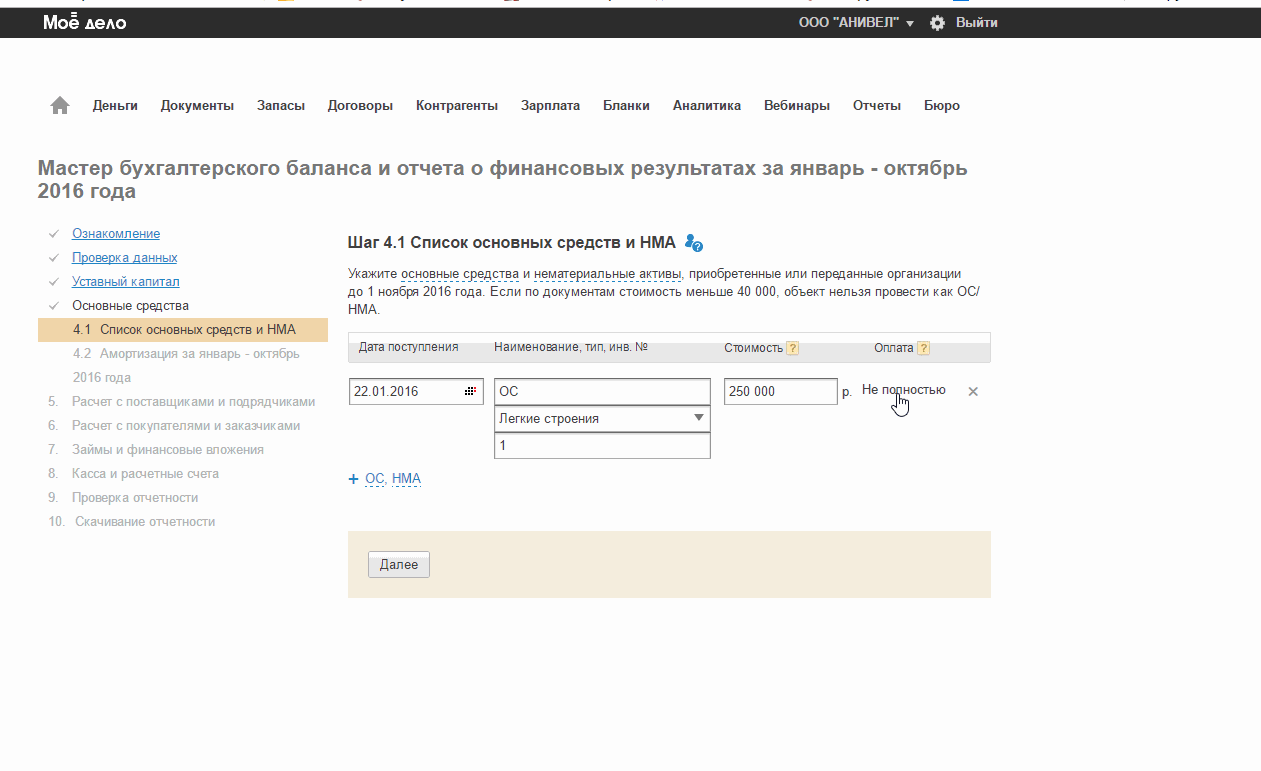
Task: Click the plus icon to add asset
Action: point(353,479)
